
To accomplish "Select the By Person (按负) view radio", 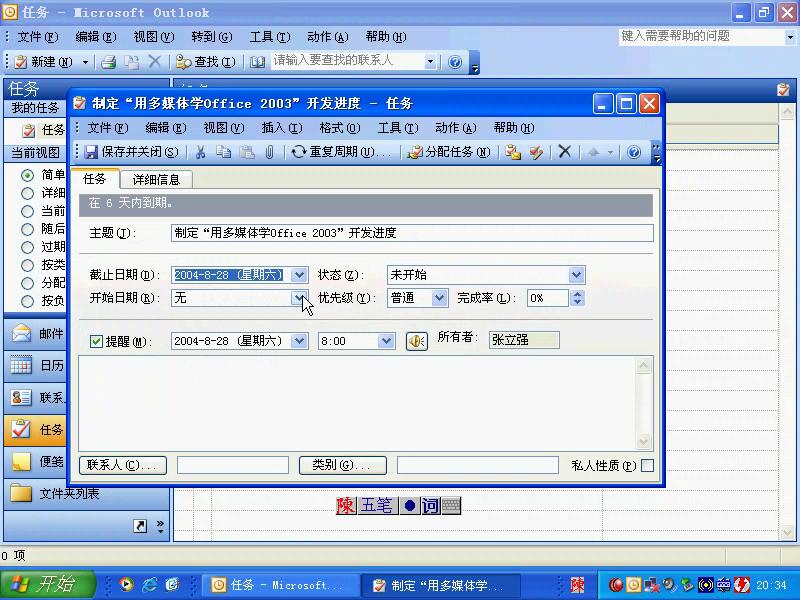I will tap(28, 301).
